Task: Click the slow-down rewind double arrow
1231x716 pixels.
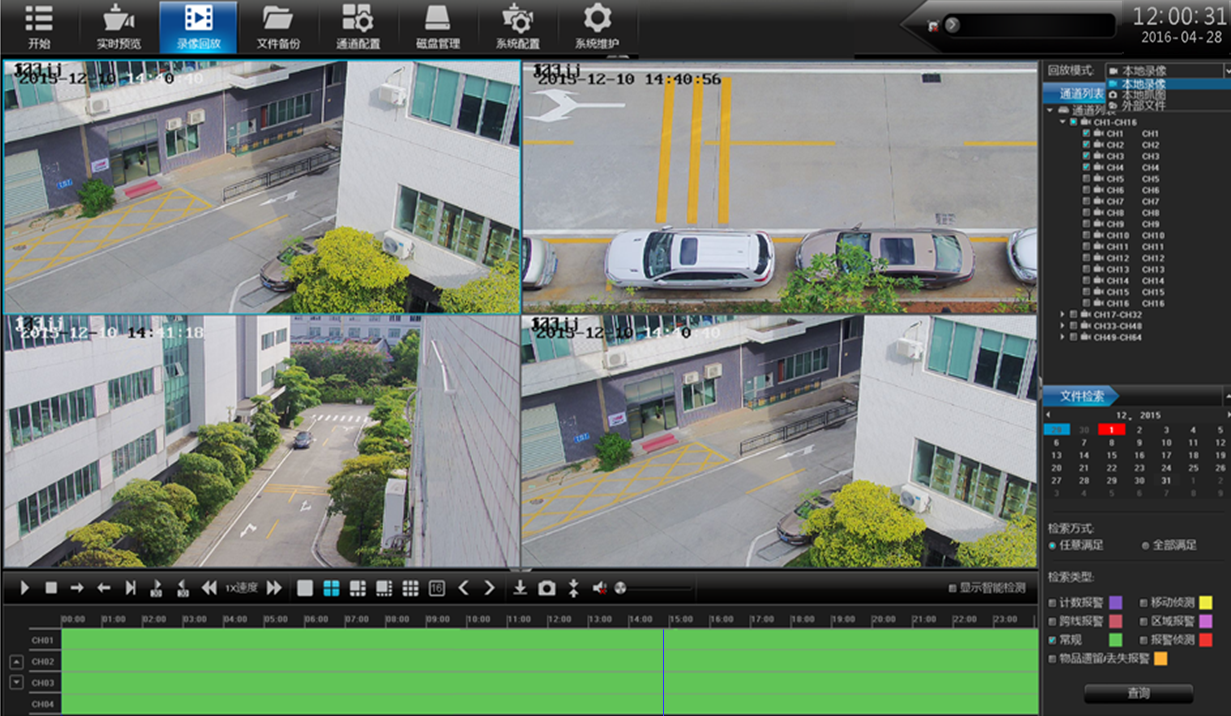Action: click(x=209, y=588)
